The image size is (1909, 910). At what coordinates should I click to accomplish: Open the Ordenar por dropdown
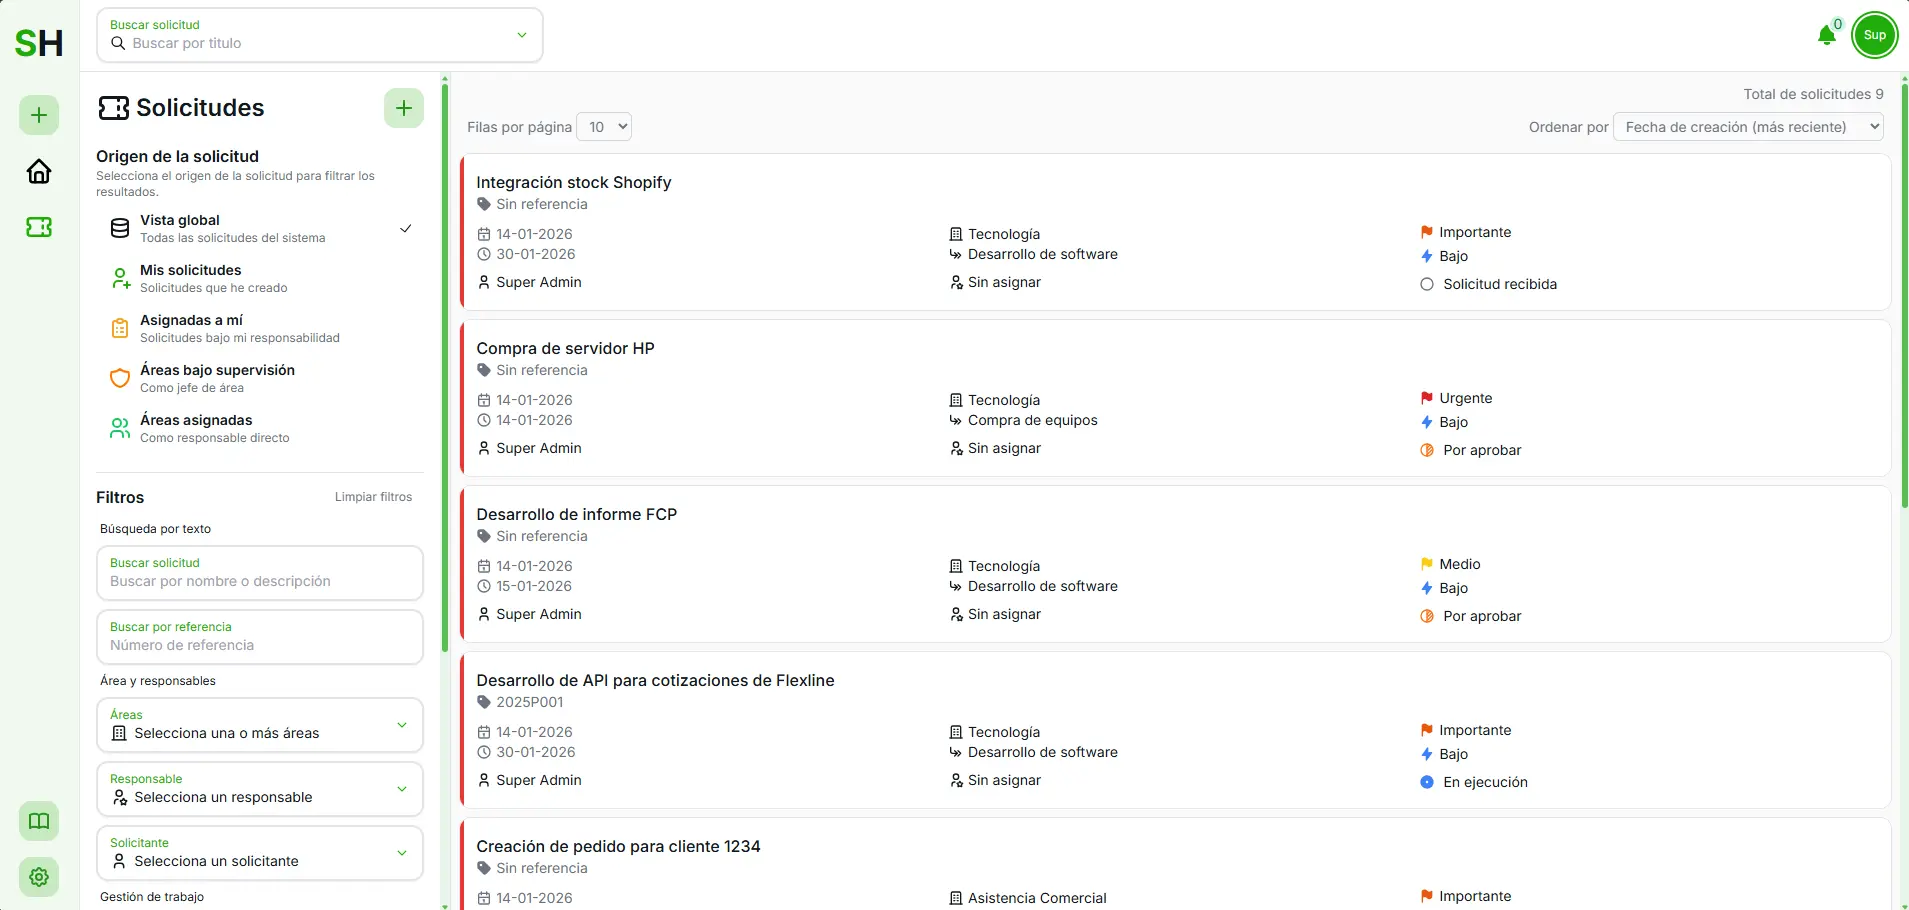pyautogui.click(x=1749, y=127)
